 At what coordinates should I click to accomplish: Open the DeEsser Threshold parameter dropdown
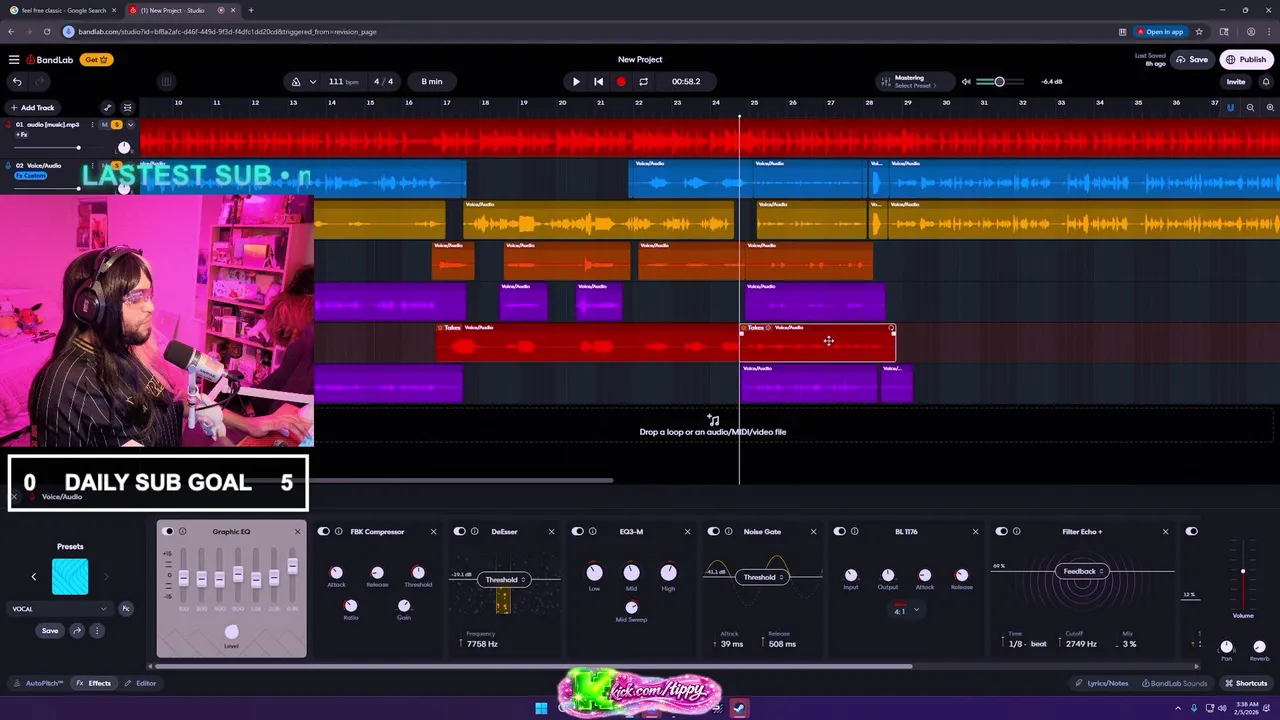[505, 580]
